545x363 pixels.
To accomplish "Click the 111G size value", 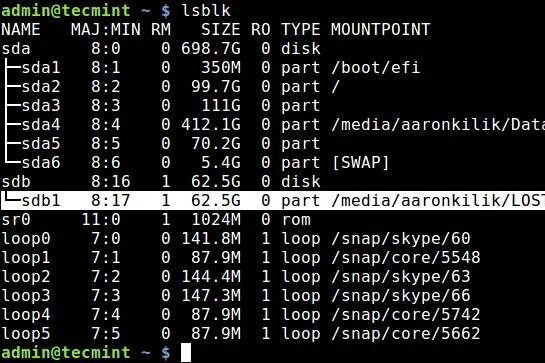I will (x=221, y=106).
